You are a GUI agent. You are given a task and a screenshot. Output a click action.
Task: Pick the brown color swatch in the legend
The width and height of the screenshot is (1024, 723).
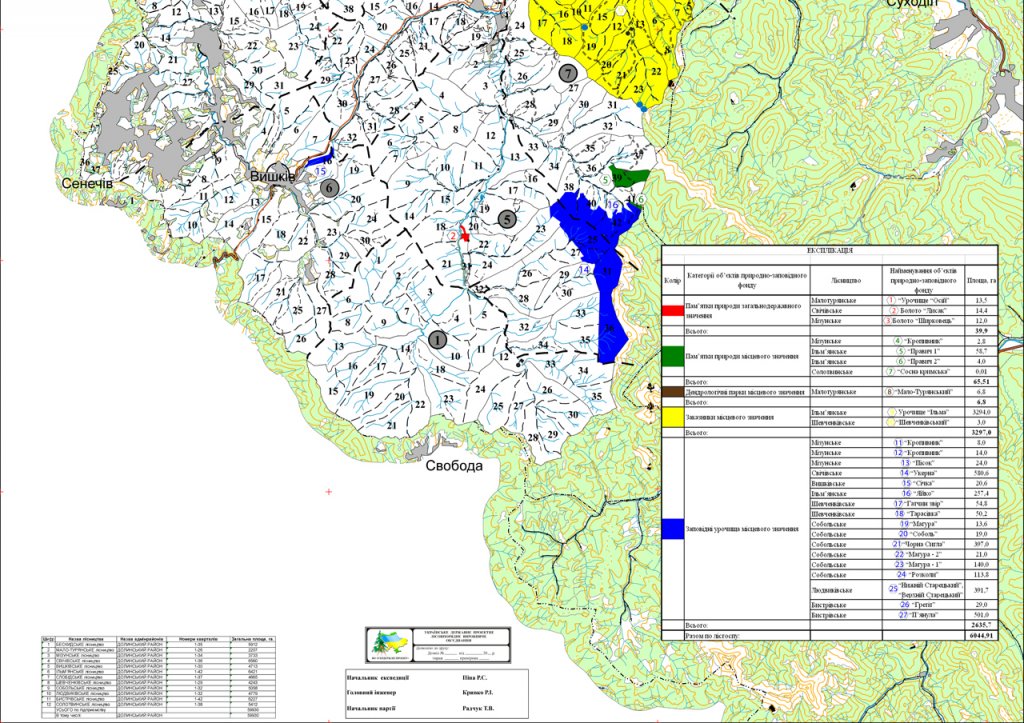coord(673,391)
